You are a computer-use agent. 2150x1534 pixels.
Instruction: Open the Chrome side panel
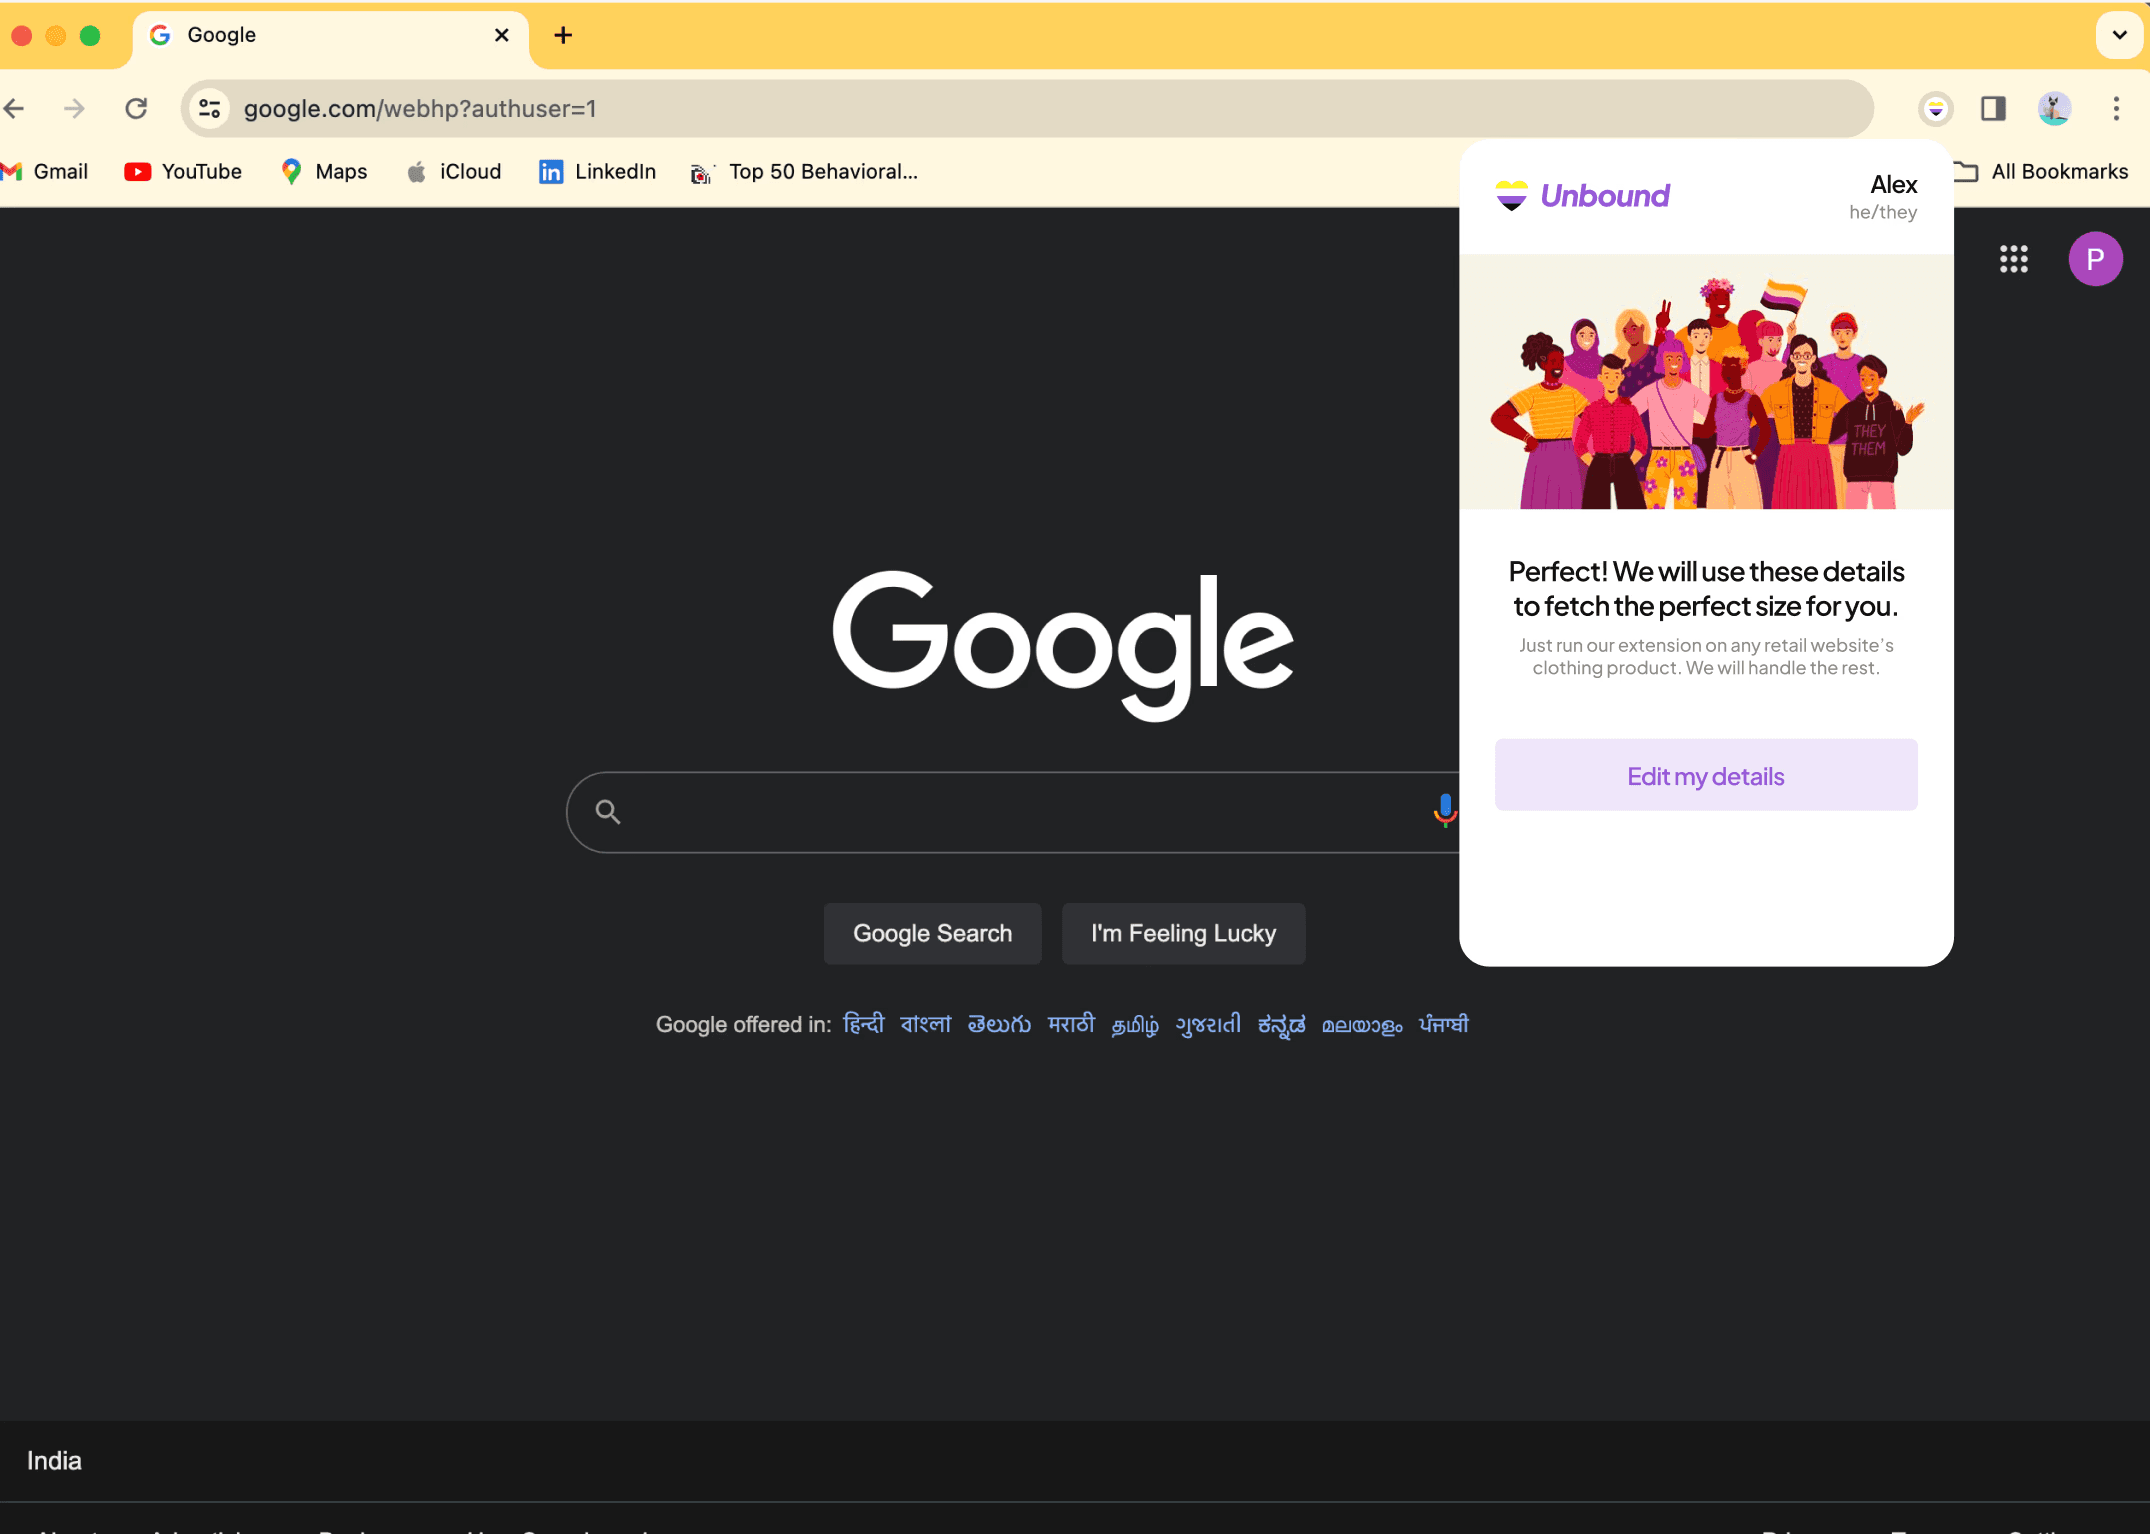1993,108
